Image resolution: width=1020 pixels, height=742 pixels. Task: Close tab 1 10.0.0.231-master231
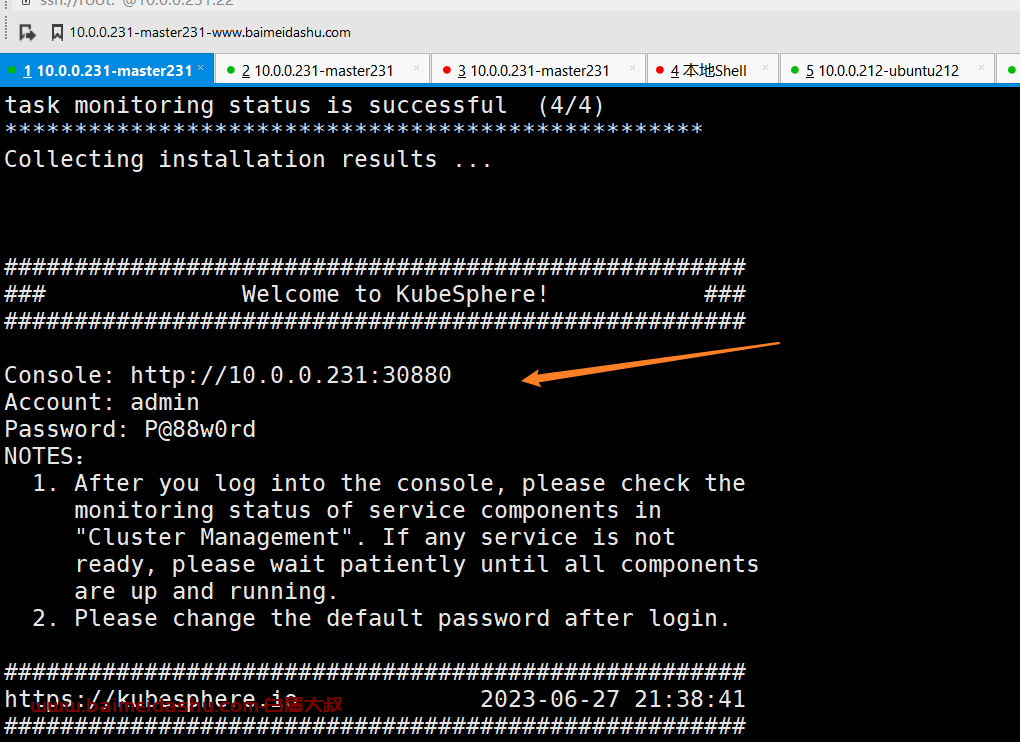tap(201, 68)
